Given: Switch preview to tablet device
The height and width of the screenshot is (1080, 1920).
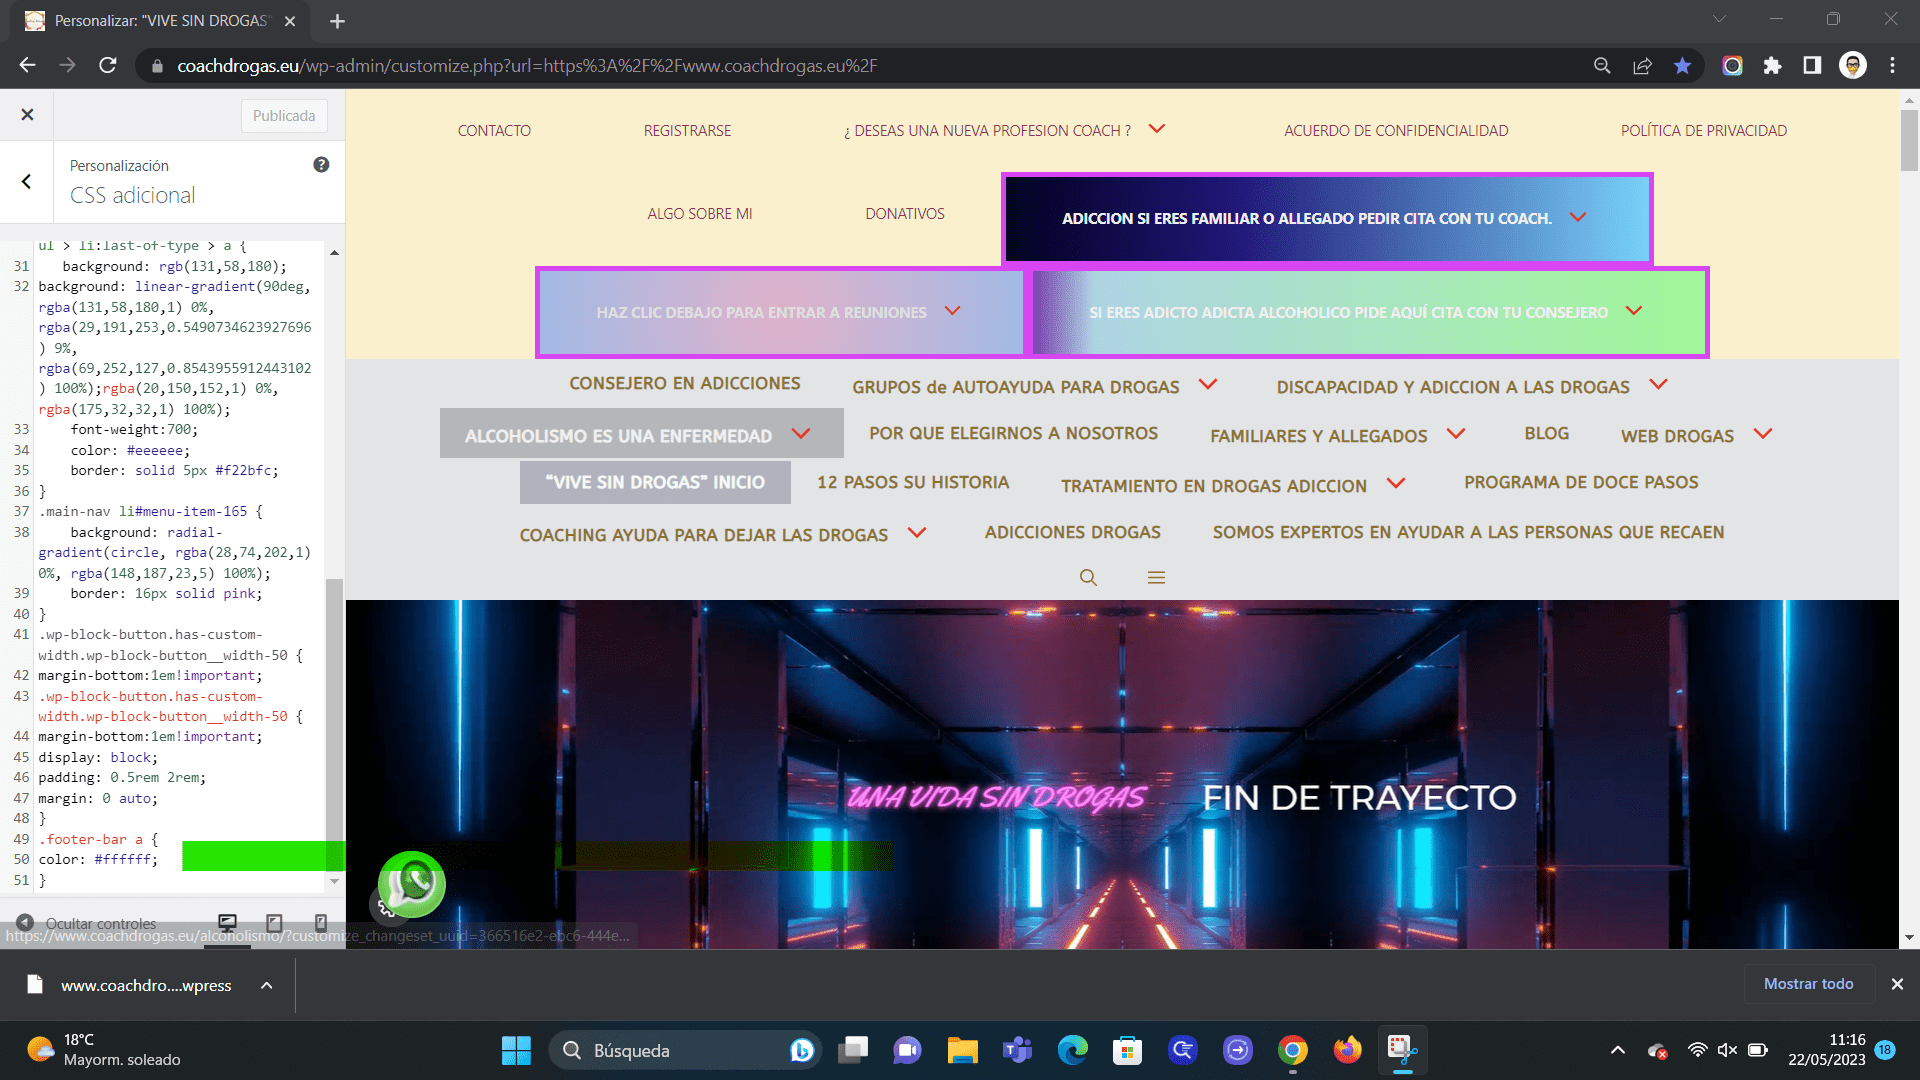Looking at the screenshot, I should pyautogui.click(x=274, y=923).
